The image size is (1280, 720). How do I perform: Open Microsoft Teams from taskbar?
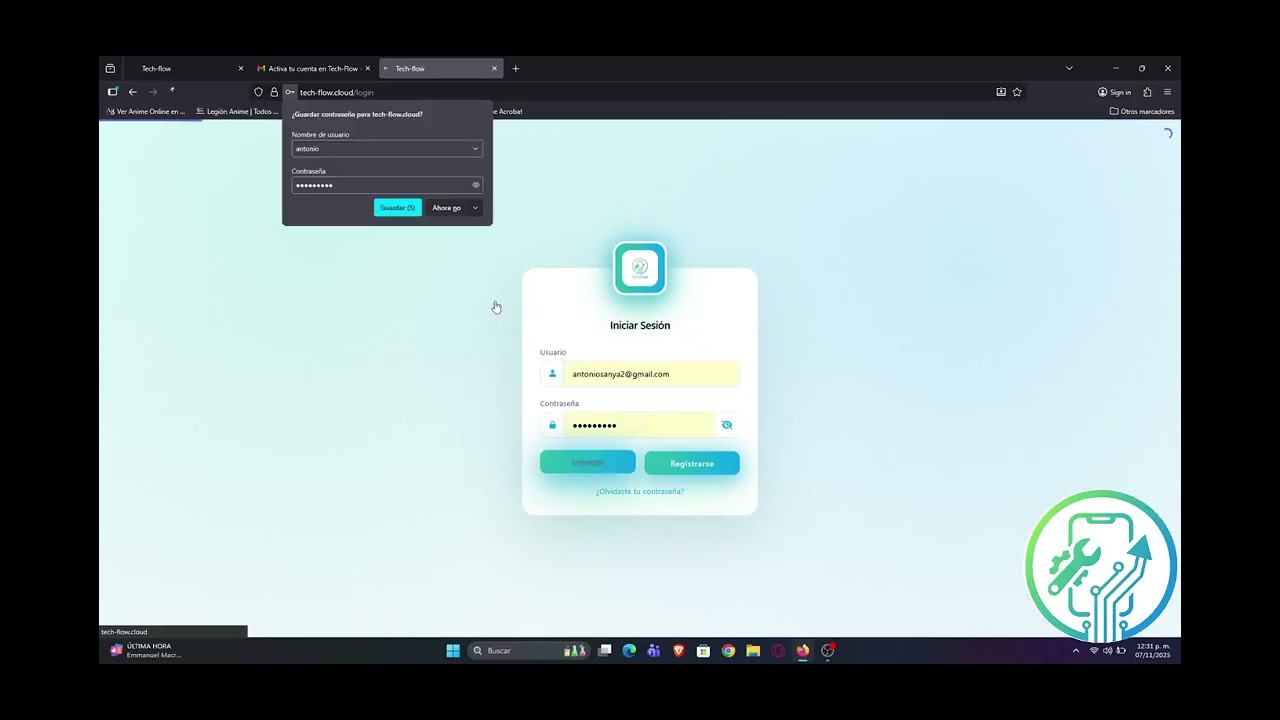(x=654, y=651)
